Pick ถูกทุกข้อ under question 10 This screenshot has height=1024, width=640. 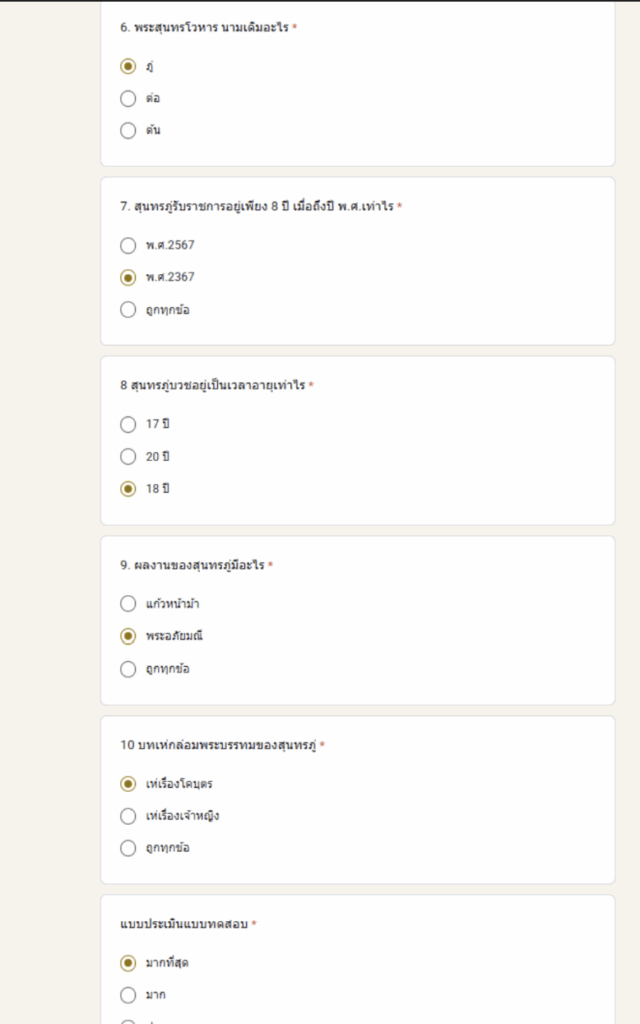[x=128, y=848]
